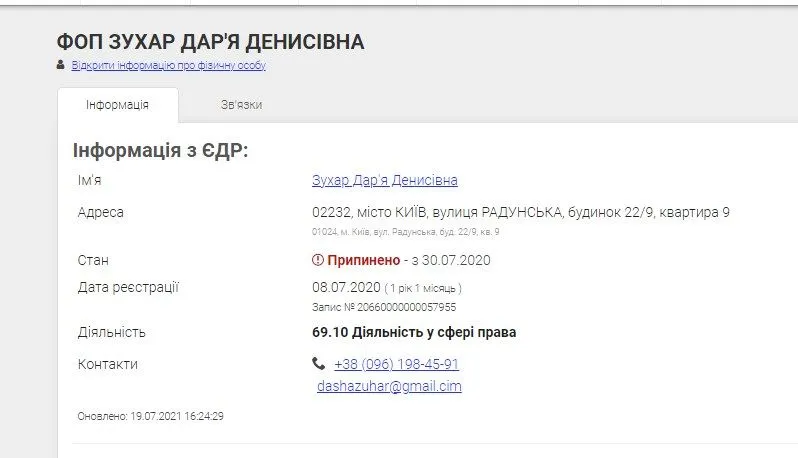
Task: Click the page title ФОП ЗУХАР ДАР'Я ДЕНИСІВНА
Action: (x=210, y=42)
